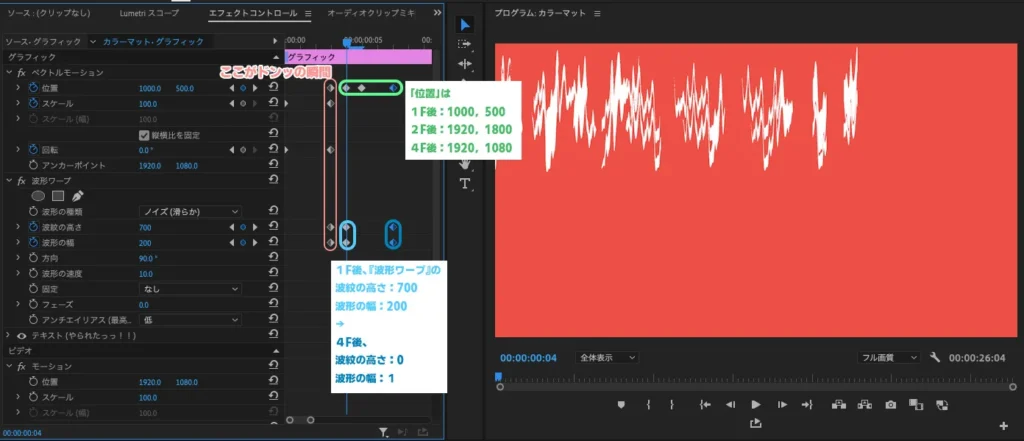Screen dimensions: 1024x441
Task: Toggle animation stopwatch for アンカーポイント
Action: (34, 165)
